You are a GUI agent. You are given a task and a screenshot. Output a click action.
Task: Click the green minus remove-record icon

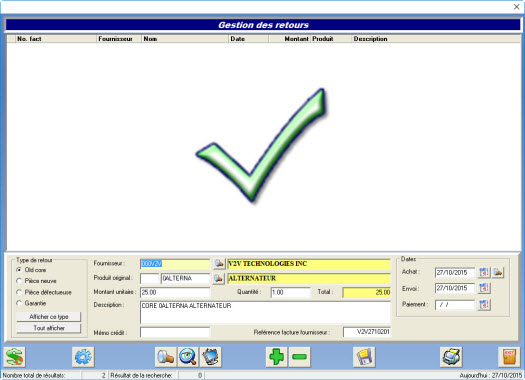299,357
